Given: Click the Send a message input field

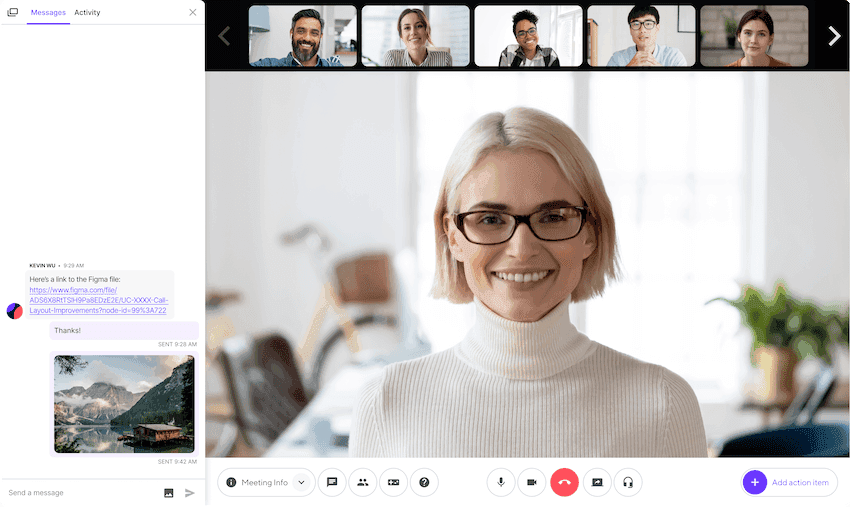Looking at the screenshot, I should coord(80,493).
